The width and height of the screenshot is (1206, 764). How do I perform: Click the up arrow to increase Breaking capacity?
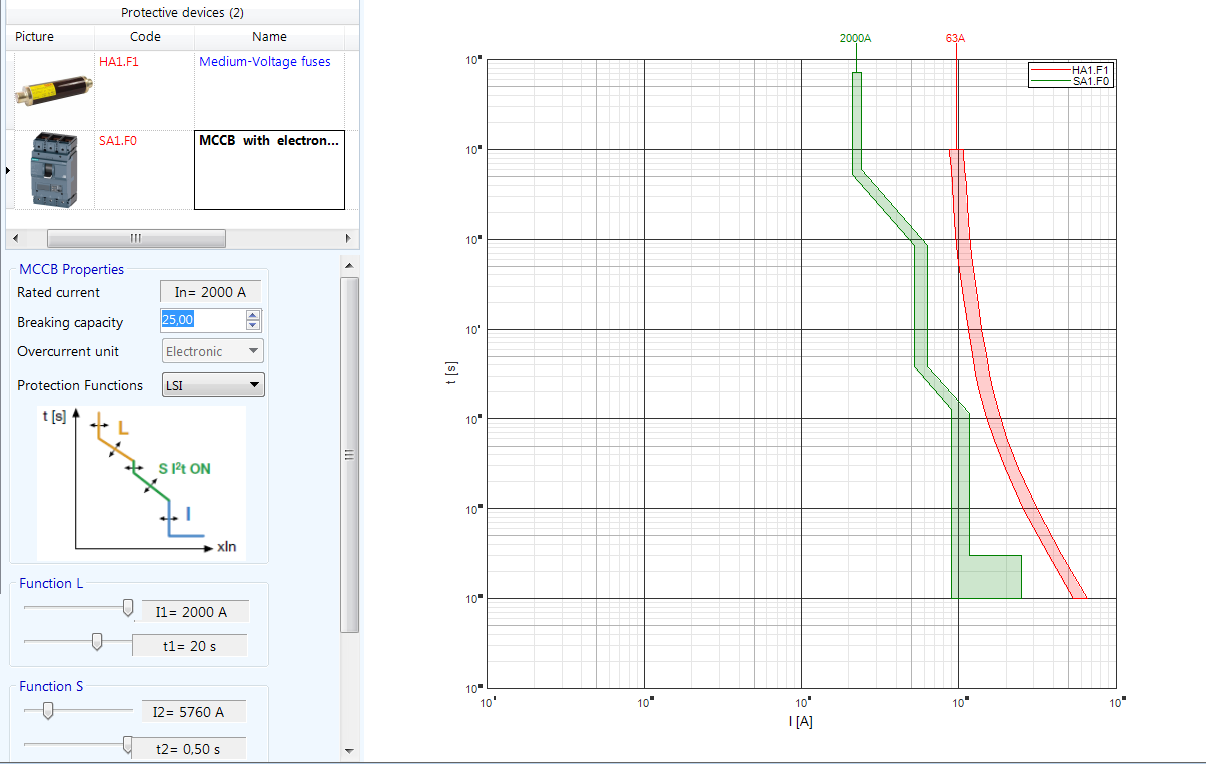(x=252, y=314)
